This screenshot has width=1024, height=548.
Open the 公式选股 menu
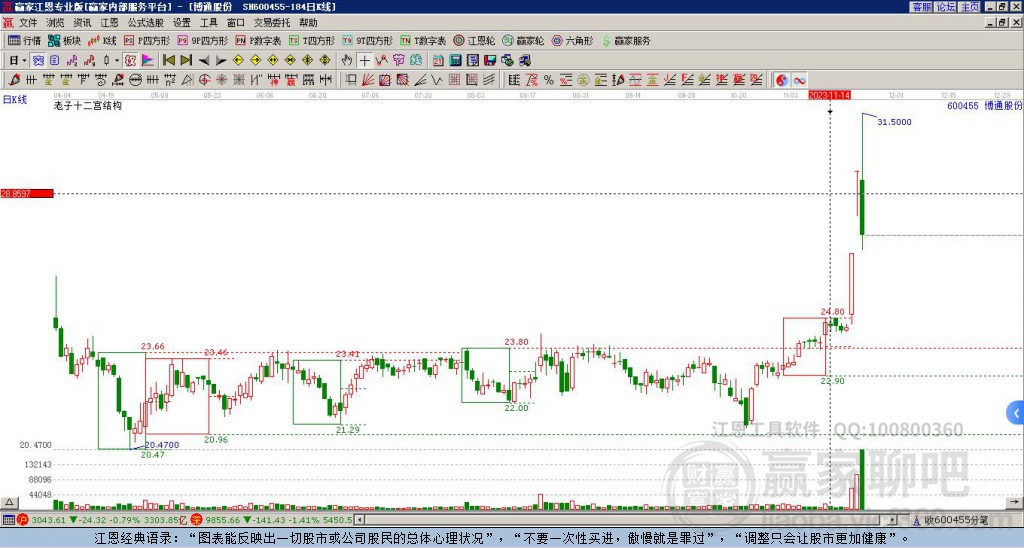point(146,23)
